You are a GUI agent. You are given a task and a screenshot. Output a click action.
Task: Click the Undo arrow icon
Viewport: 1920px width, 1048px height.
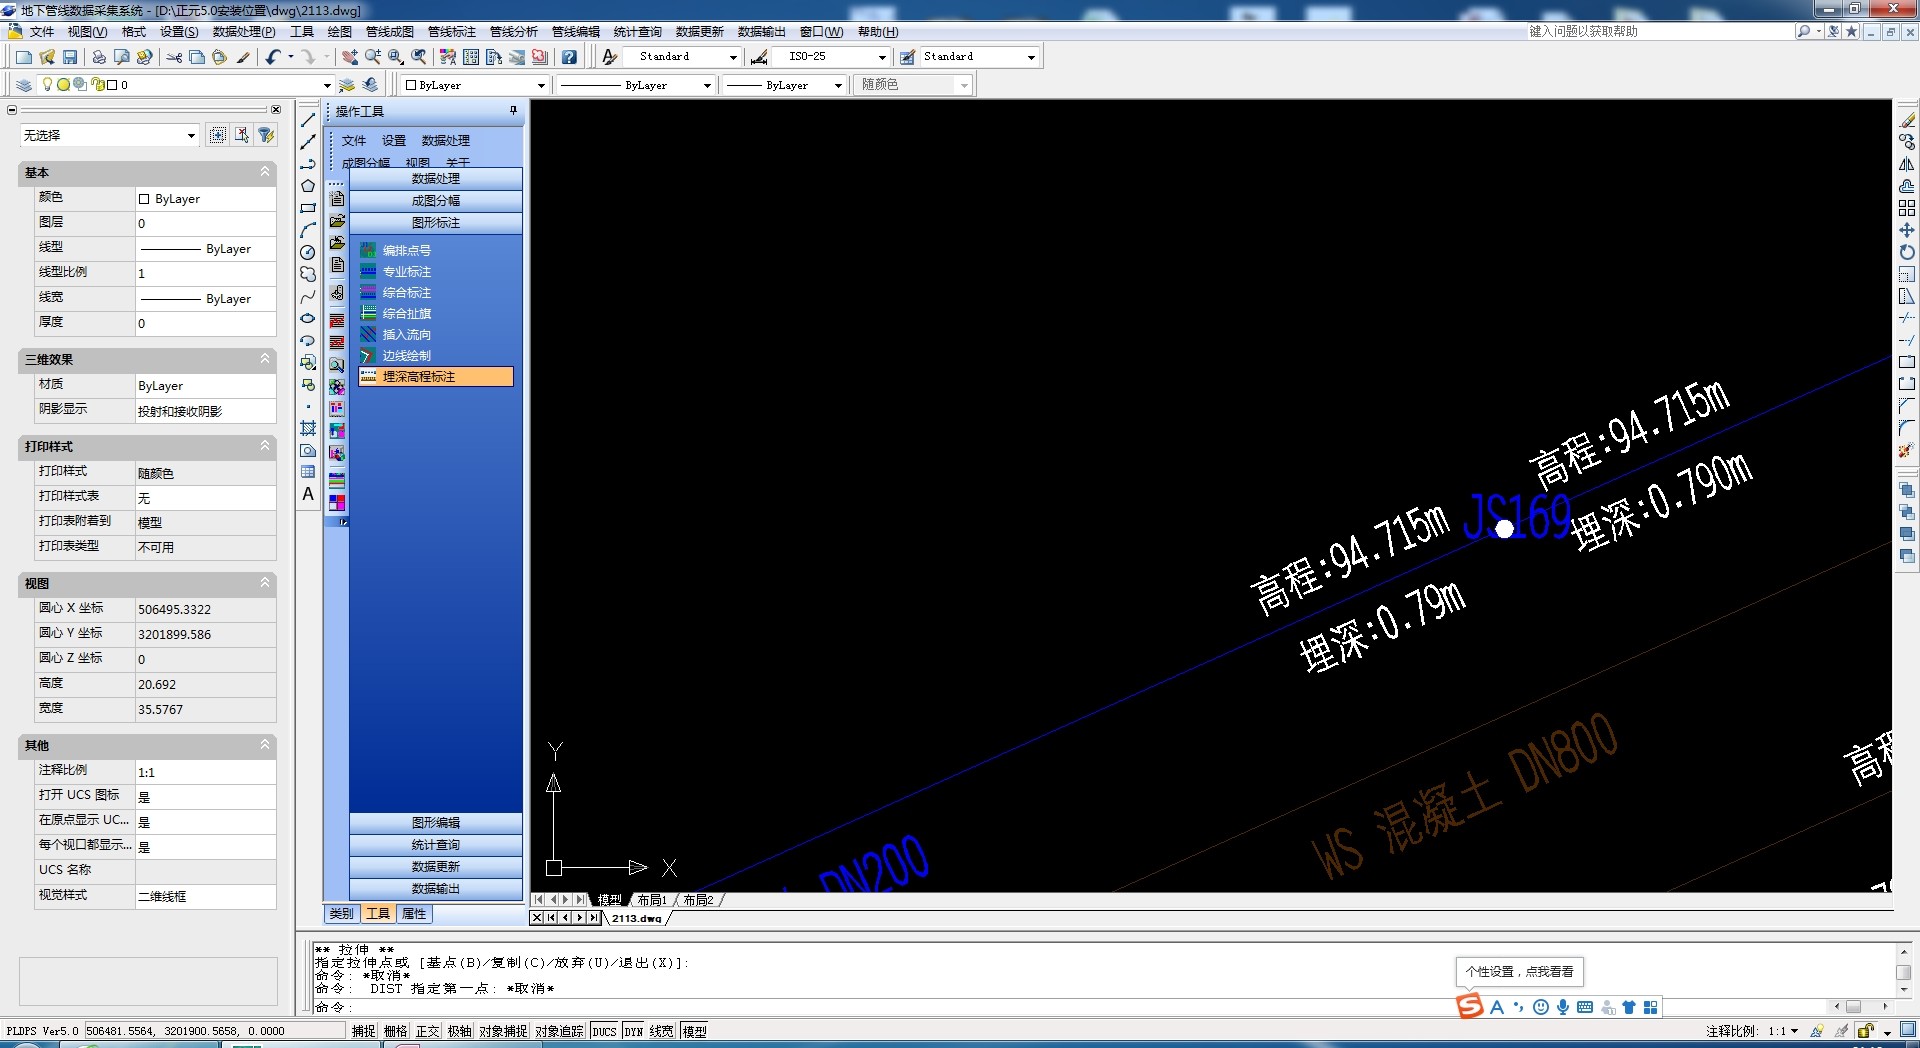point(272,57)
